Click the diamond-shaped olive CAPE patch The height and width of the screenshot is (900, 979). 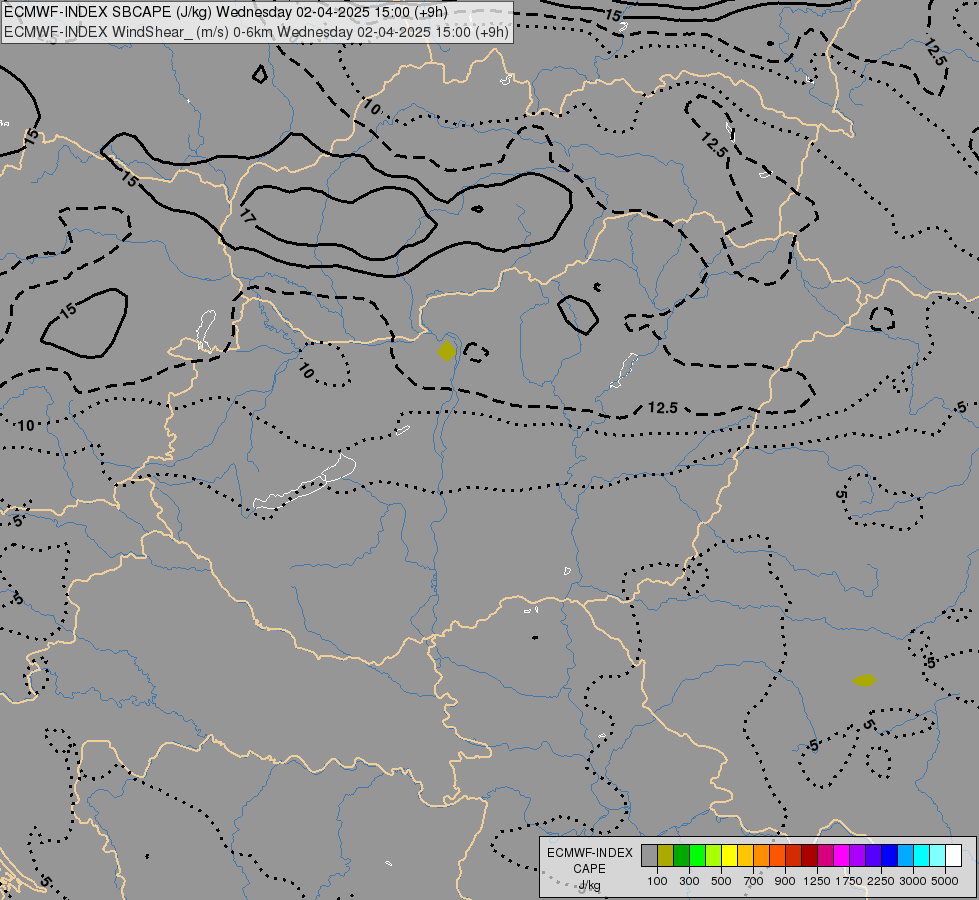point(446,351)
